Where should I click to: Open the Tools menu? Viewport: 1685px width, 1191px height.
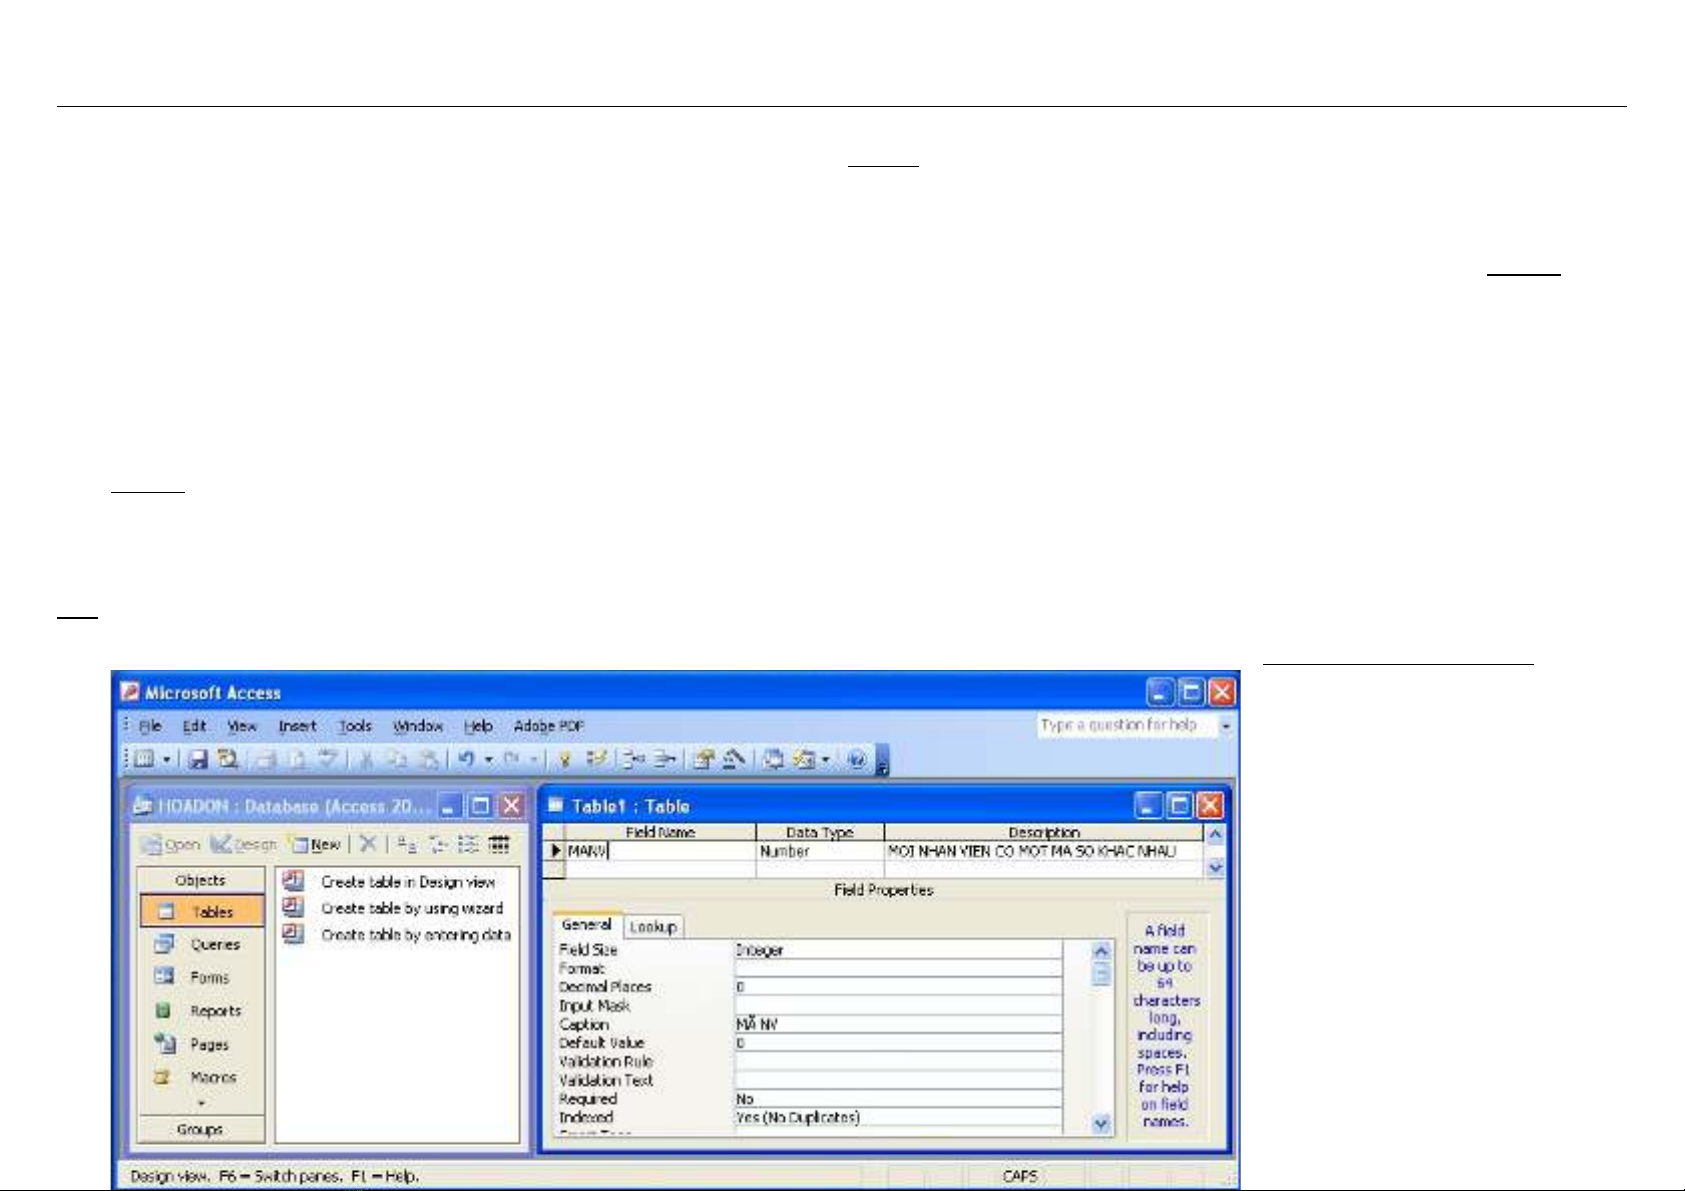[x=354, y=726]
